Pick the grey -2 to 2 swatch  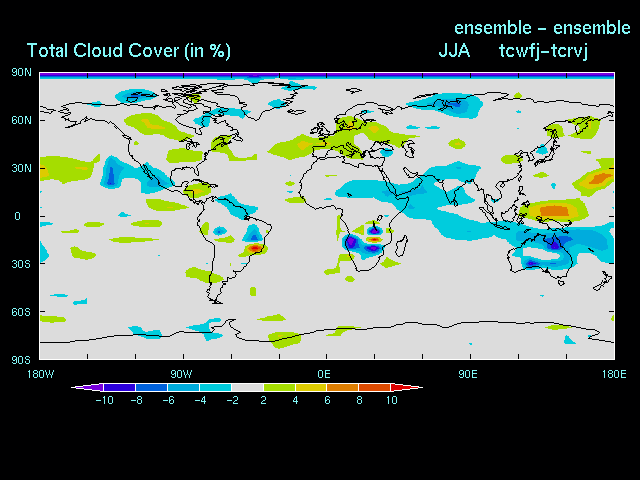coord(247,387)
